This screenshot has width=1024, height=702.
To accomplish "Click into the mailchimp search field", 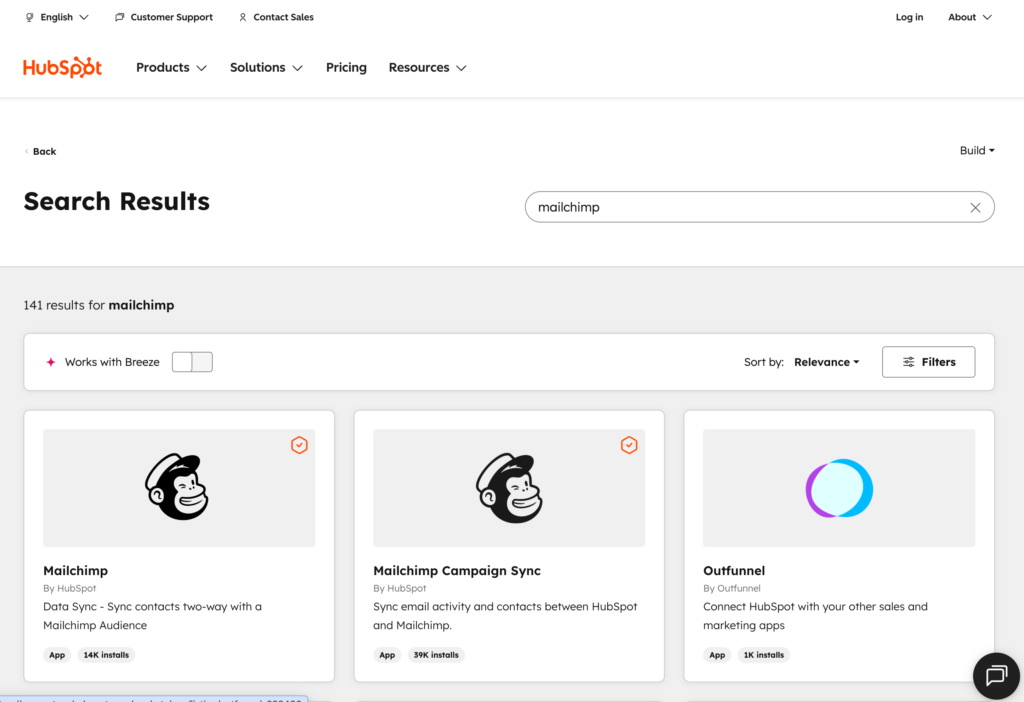I will (740, 207).
